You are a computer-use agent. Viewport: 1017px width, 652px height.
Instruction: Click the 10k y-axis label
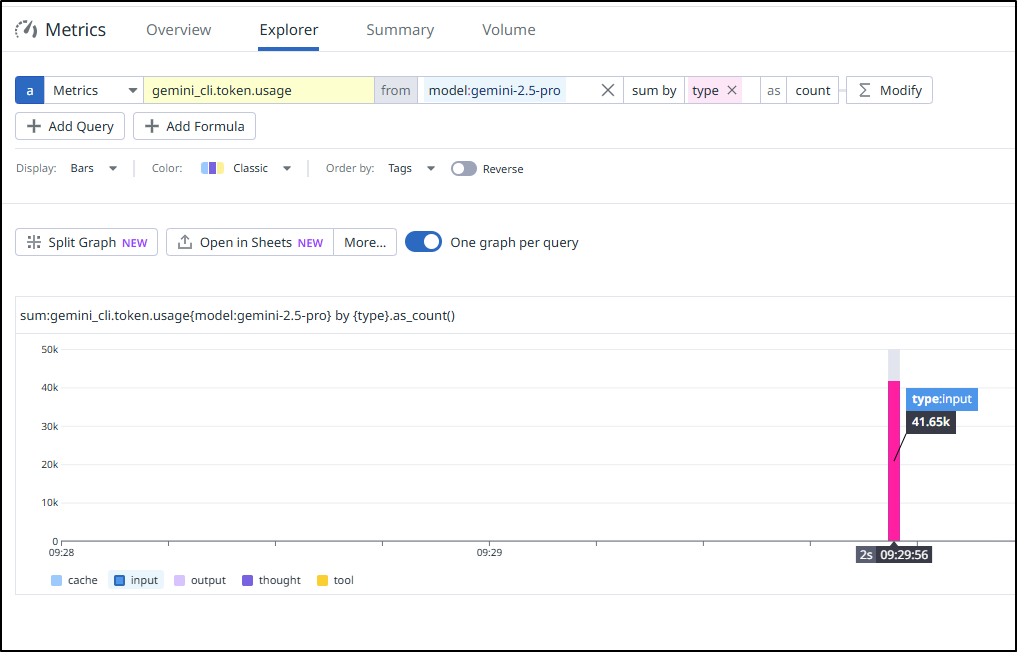pyautogui.click(x=49, y=503)
